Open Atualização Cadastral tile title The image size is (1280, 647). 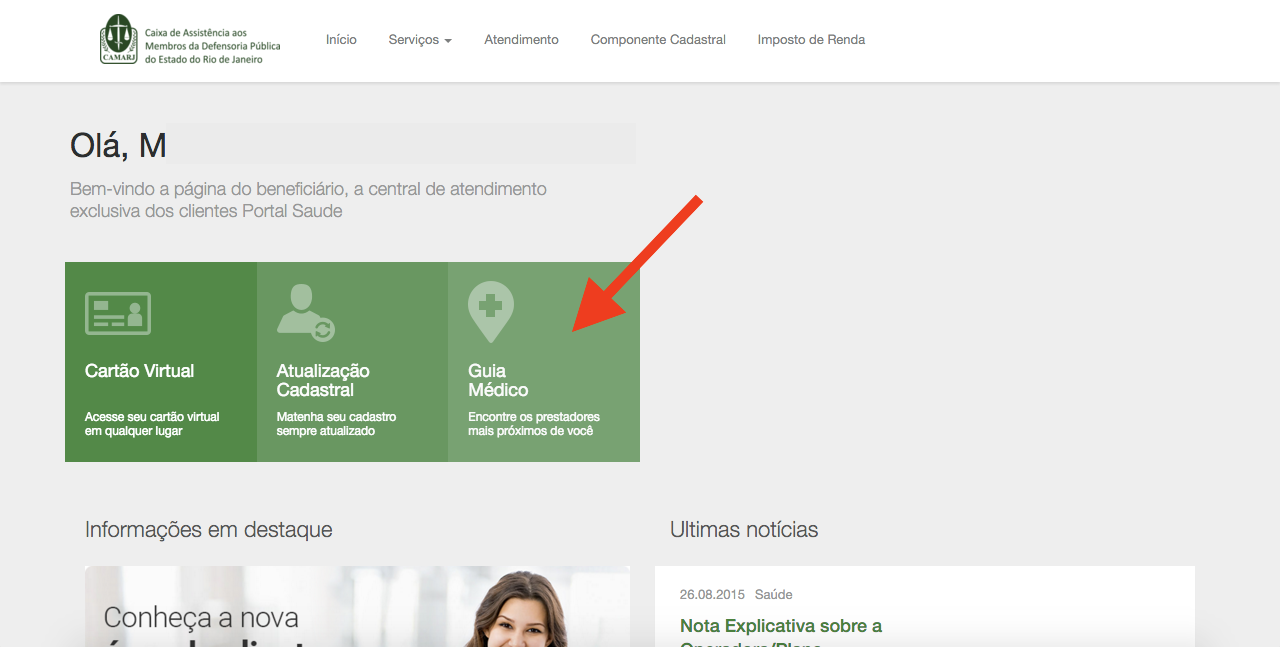click(x=323, y=380)
